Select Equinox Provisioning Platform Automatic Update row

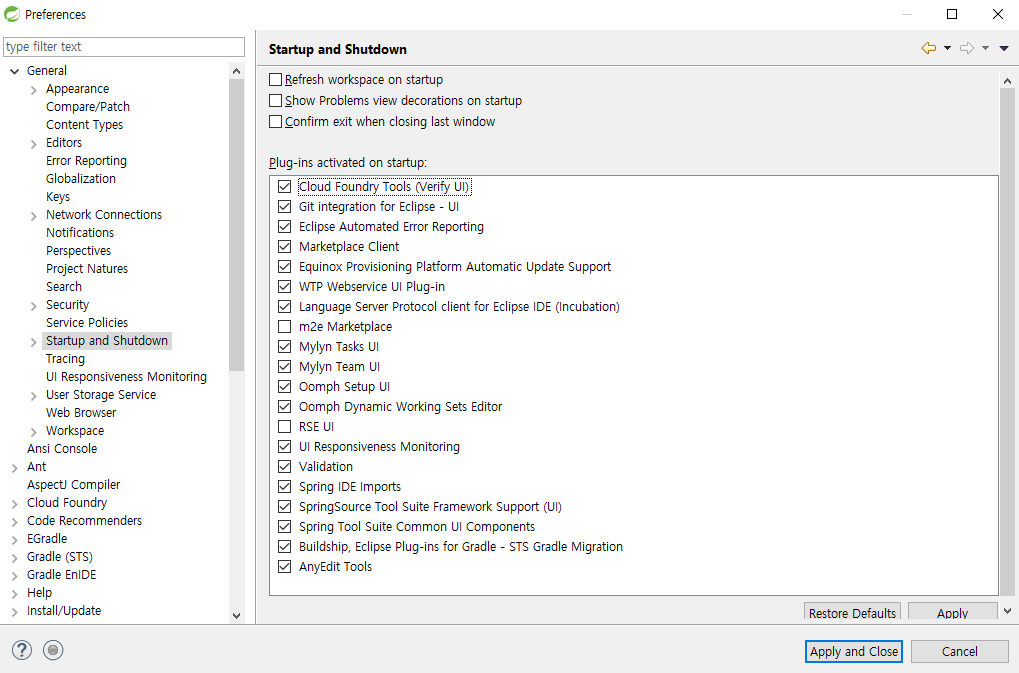(x=455, y=267)
